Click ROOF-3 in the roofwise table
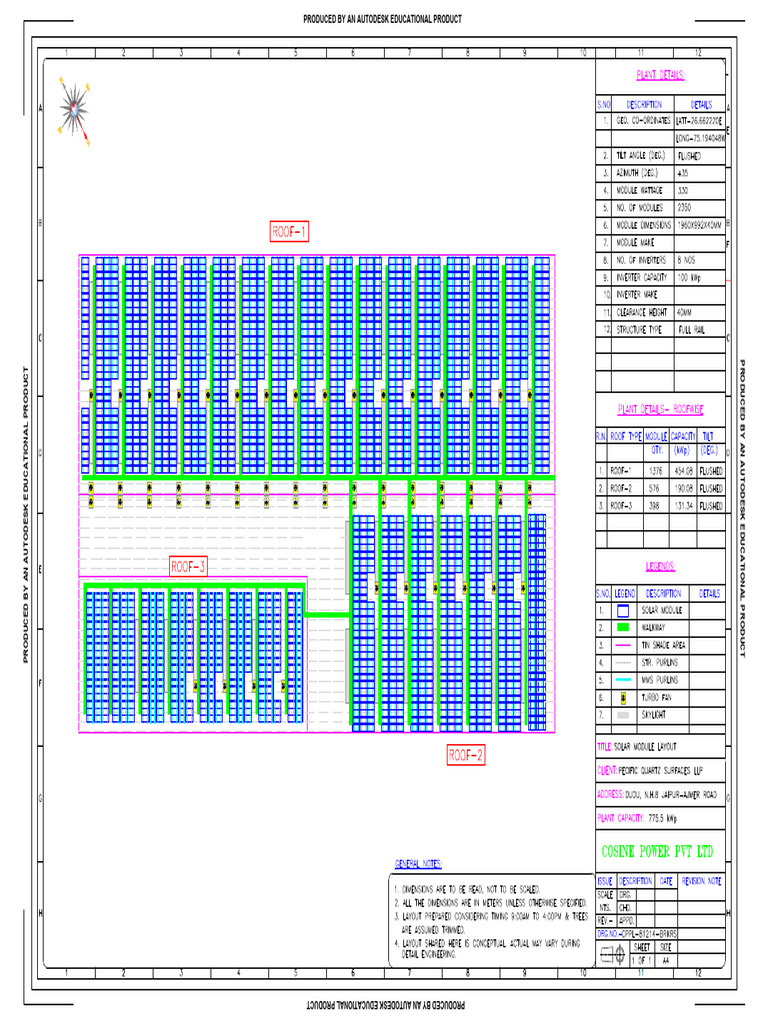This screenshot has height=1024, width=768. 621,506
